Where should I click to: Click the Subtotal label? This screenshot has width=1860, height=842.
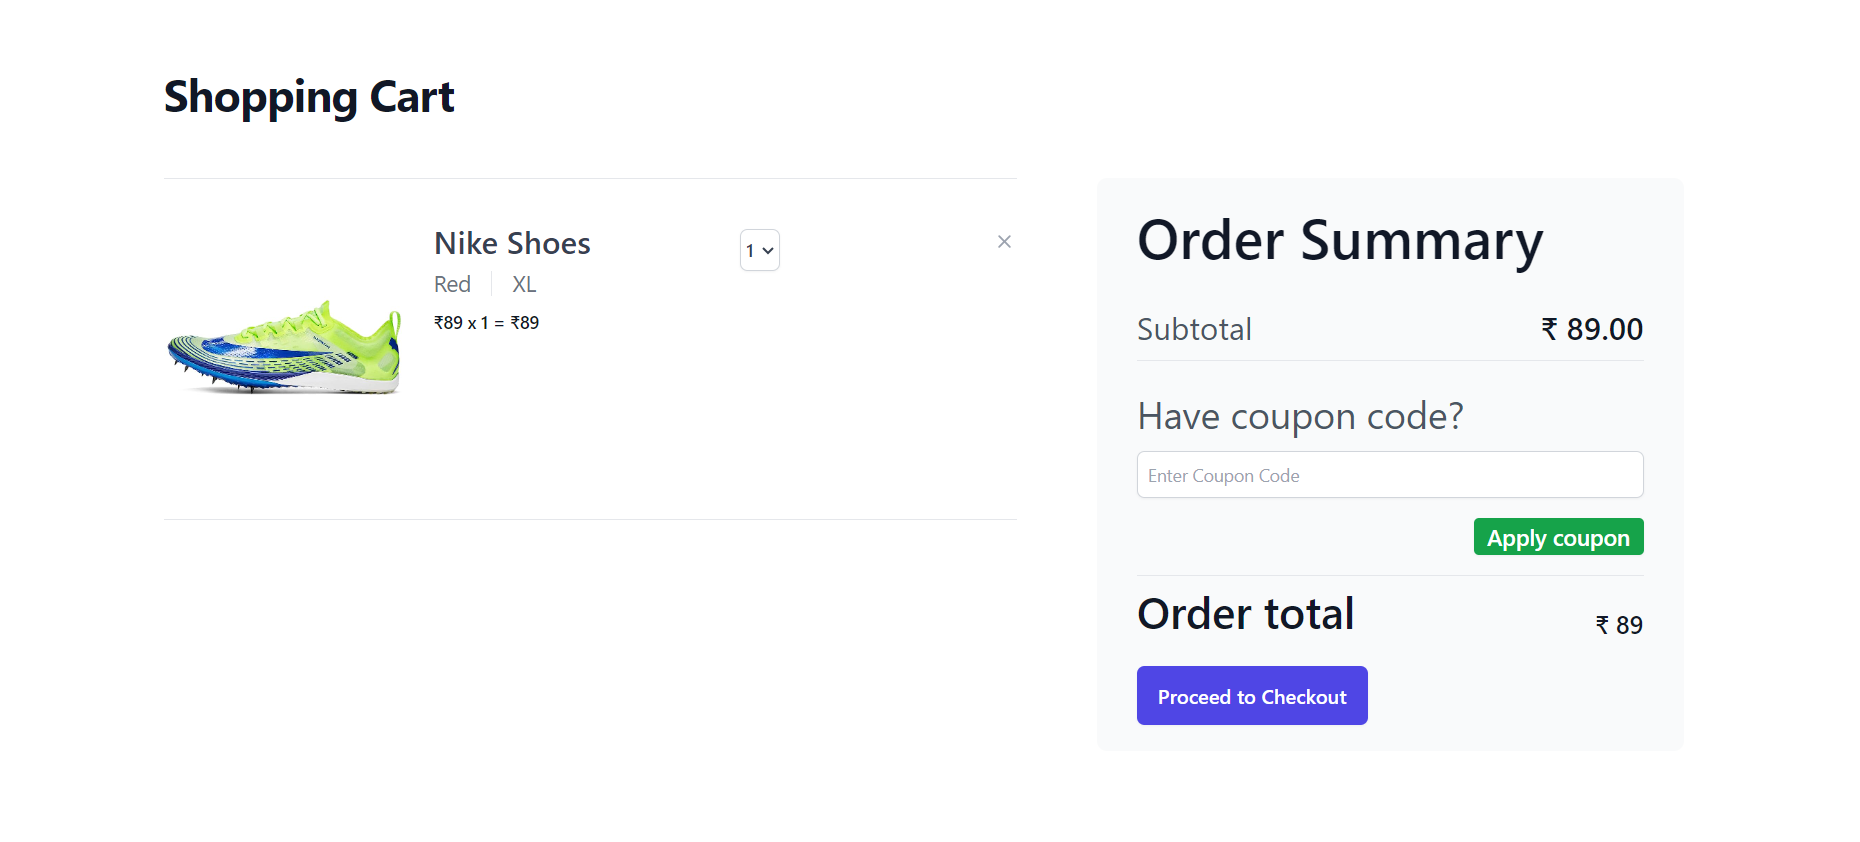click(1194, 330)
